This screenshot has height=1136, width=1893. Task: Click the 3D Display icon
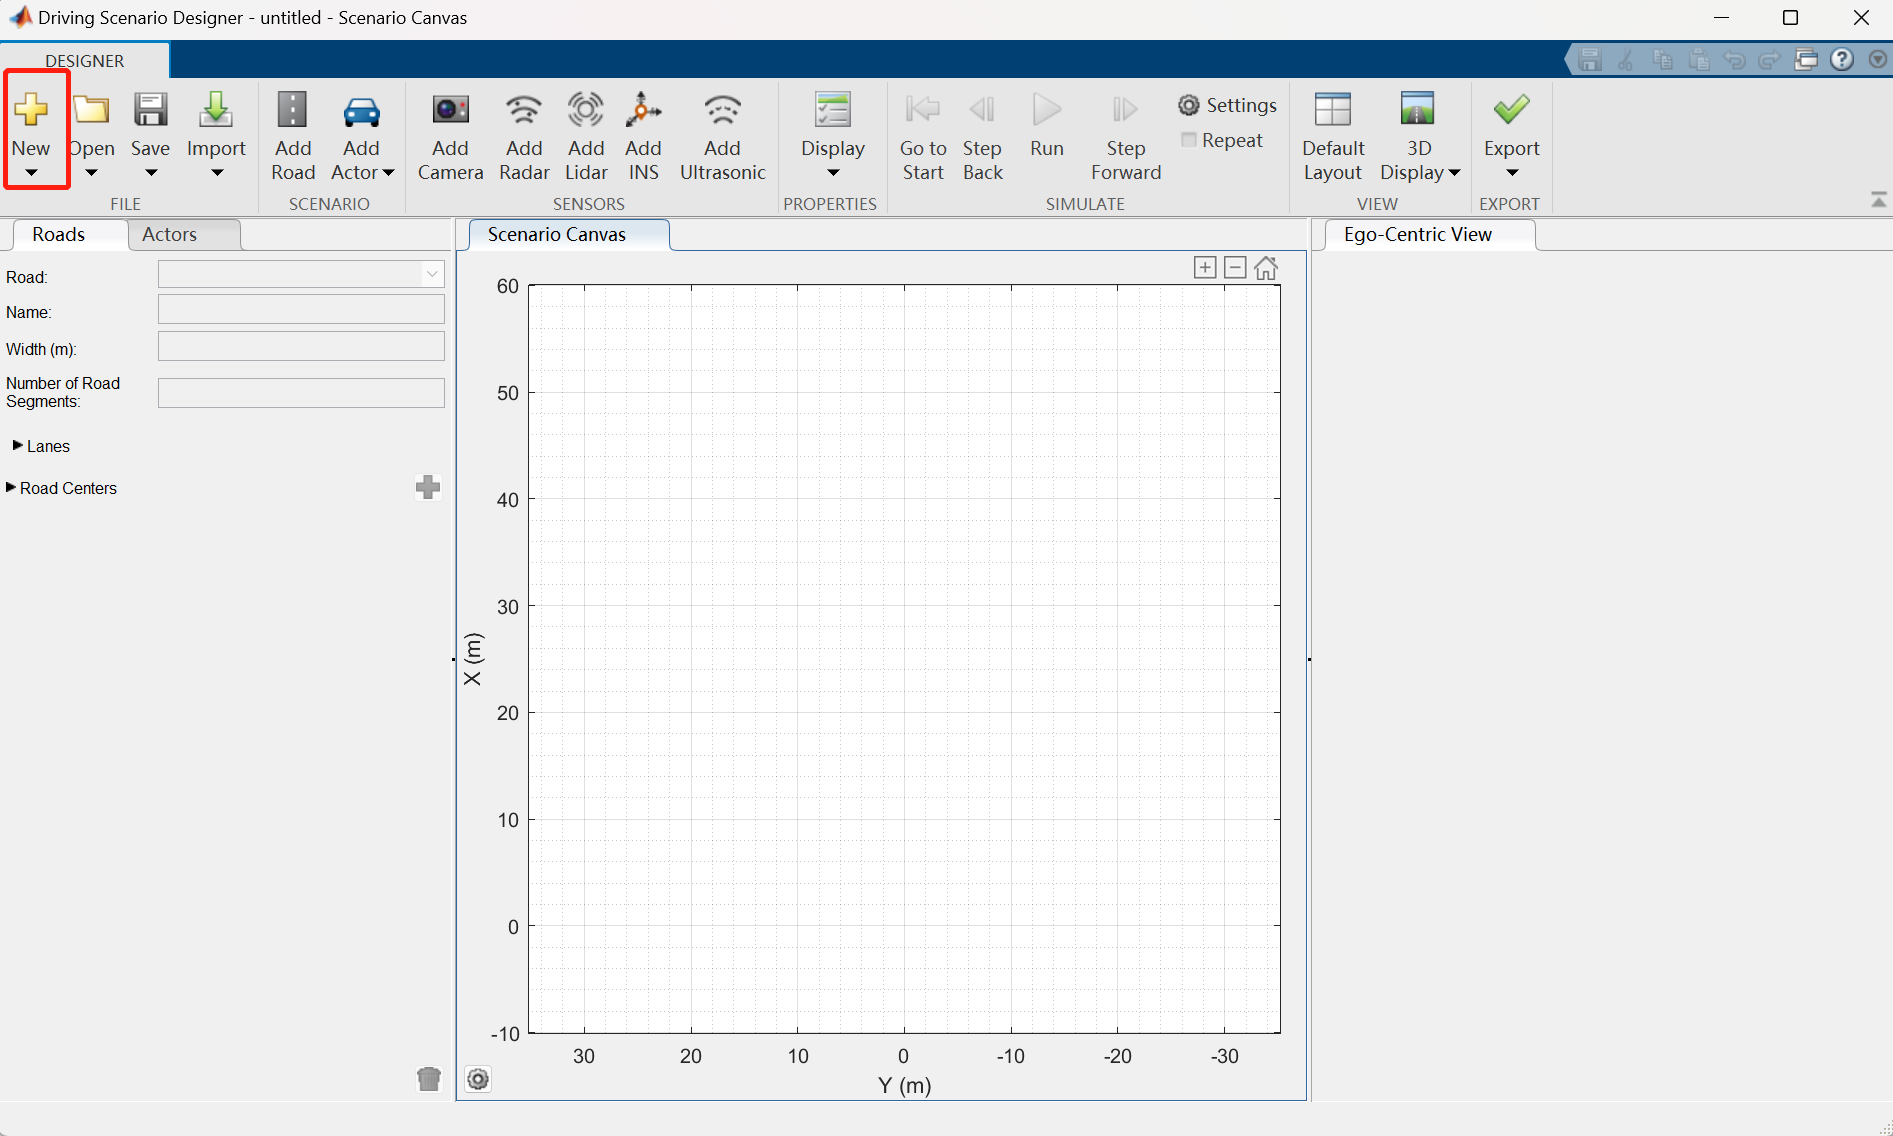click(x=1417, y=108)
